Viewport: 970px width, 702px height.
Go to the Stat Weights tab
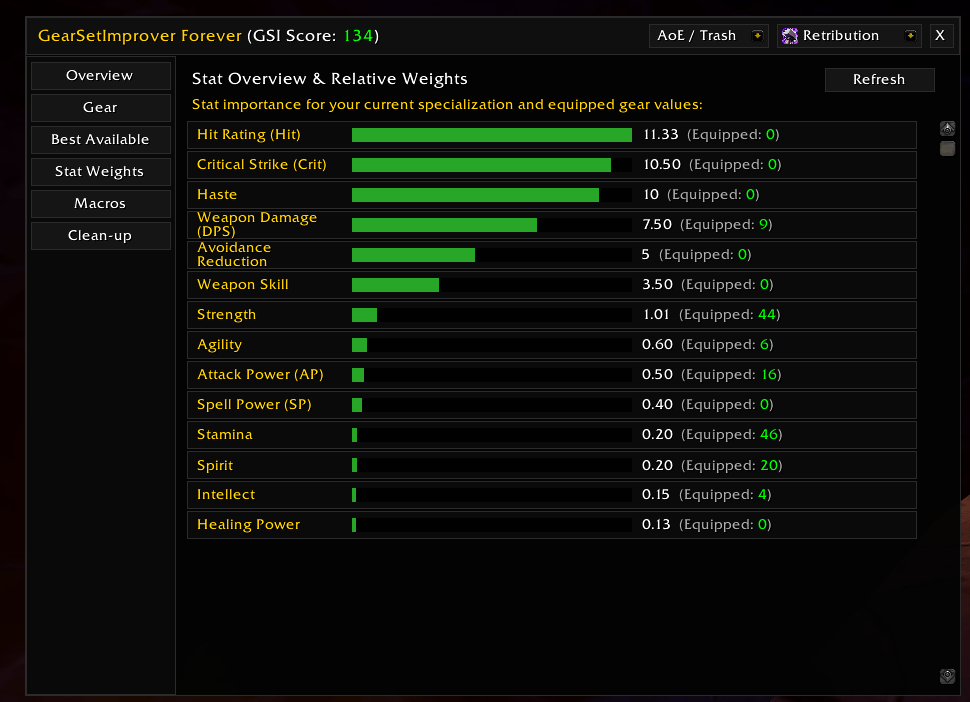[x=100, y=171]
